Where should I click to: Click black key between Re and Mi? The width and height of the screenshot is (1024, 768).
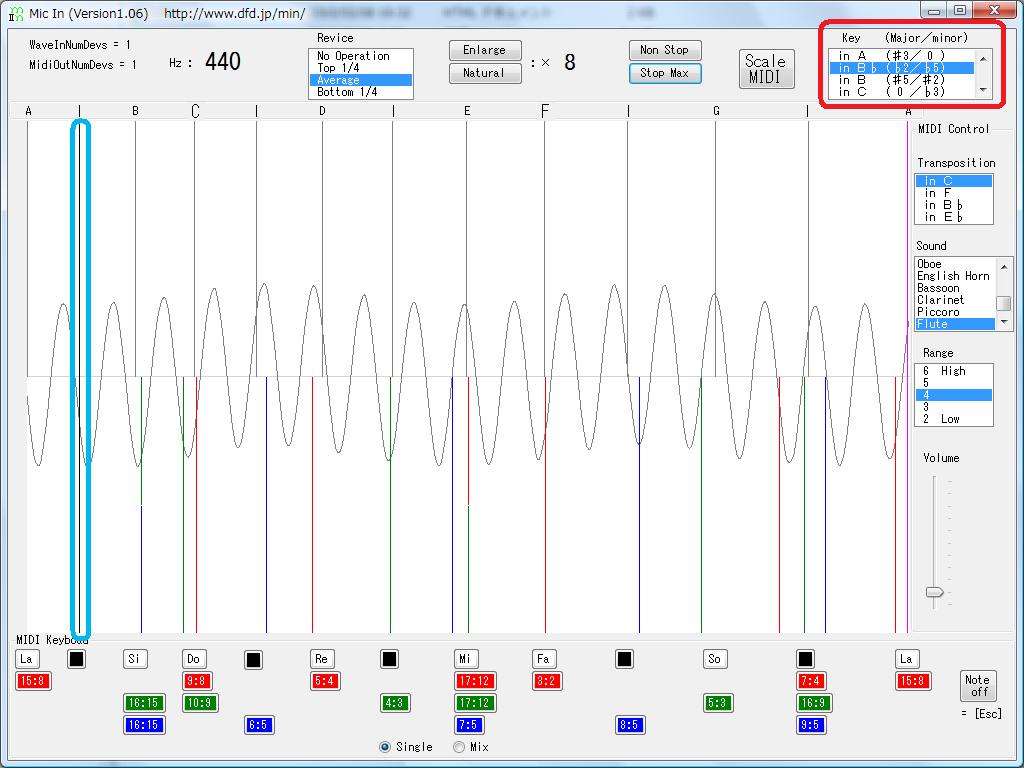click(389, 659)
